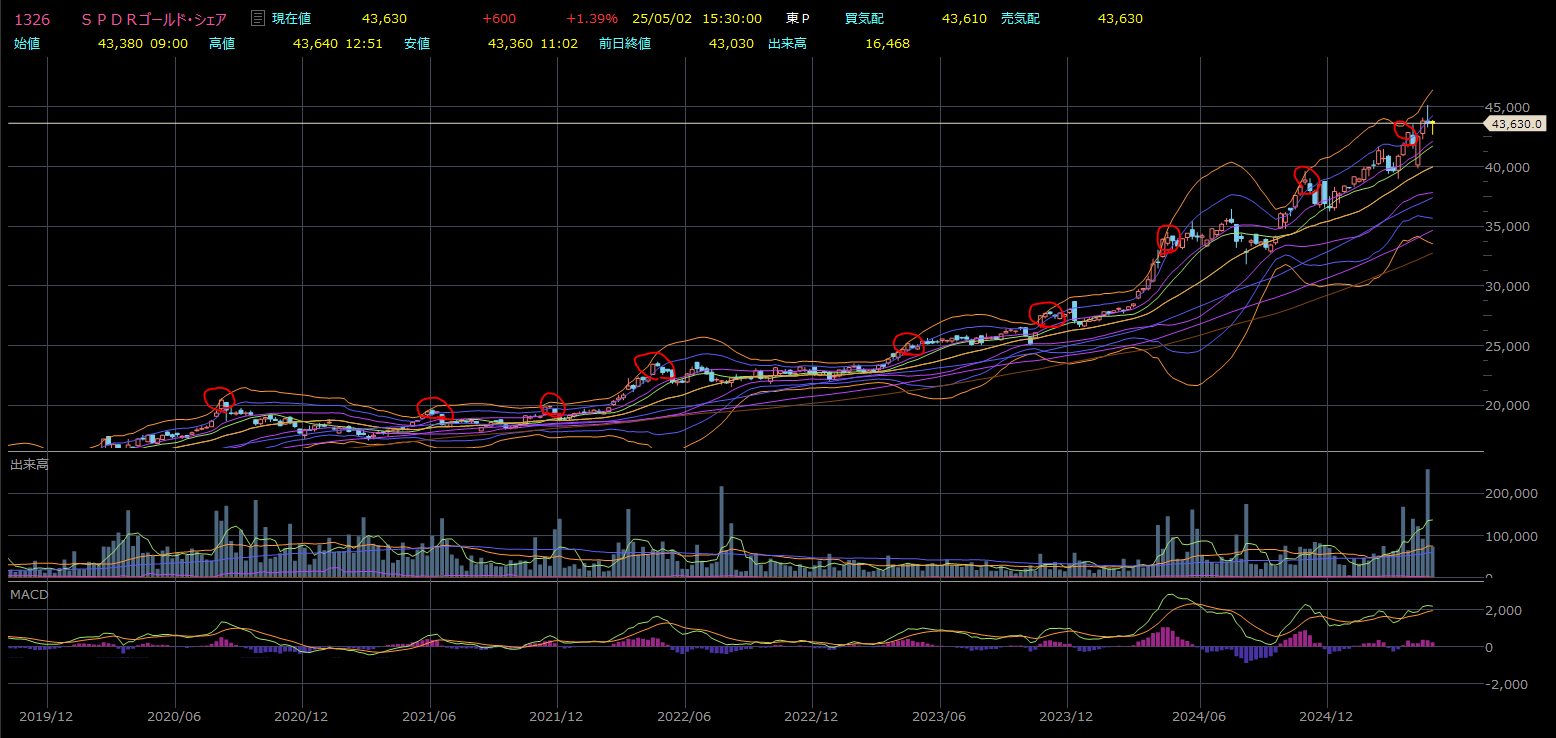Click the 2019/12 date label
Viewport: 1556px width, 738px height.
(x=47, y=717)
